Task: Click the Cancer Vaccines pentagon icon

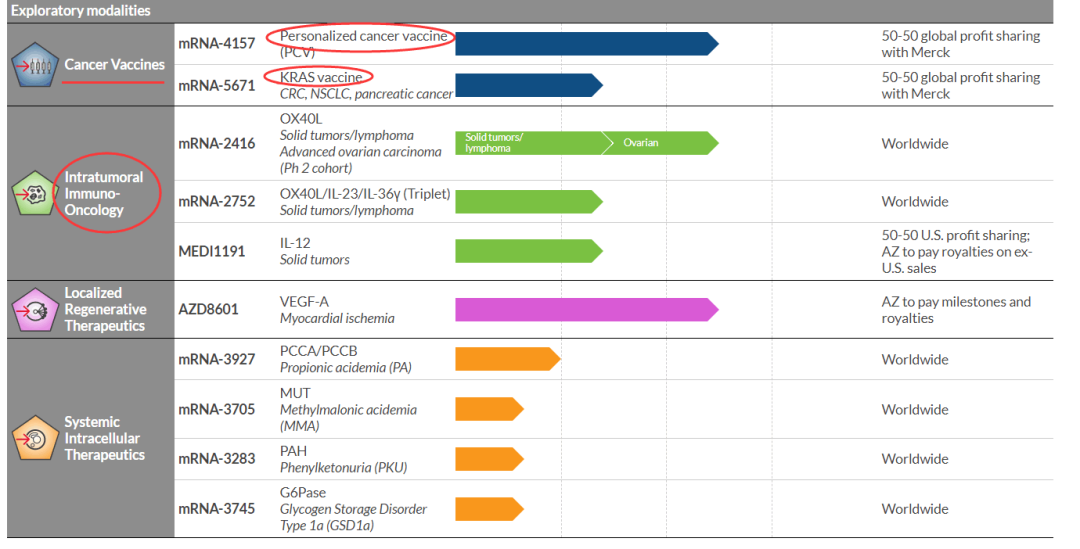Action: click(x=34, y=64)
